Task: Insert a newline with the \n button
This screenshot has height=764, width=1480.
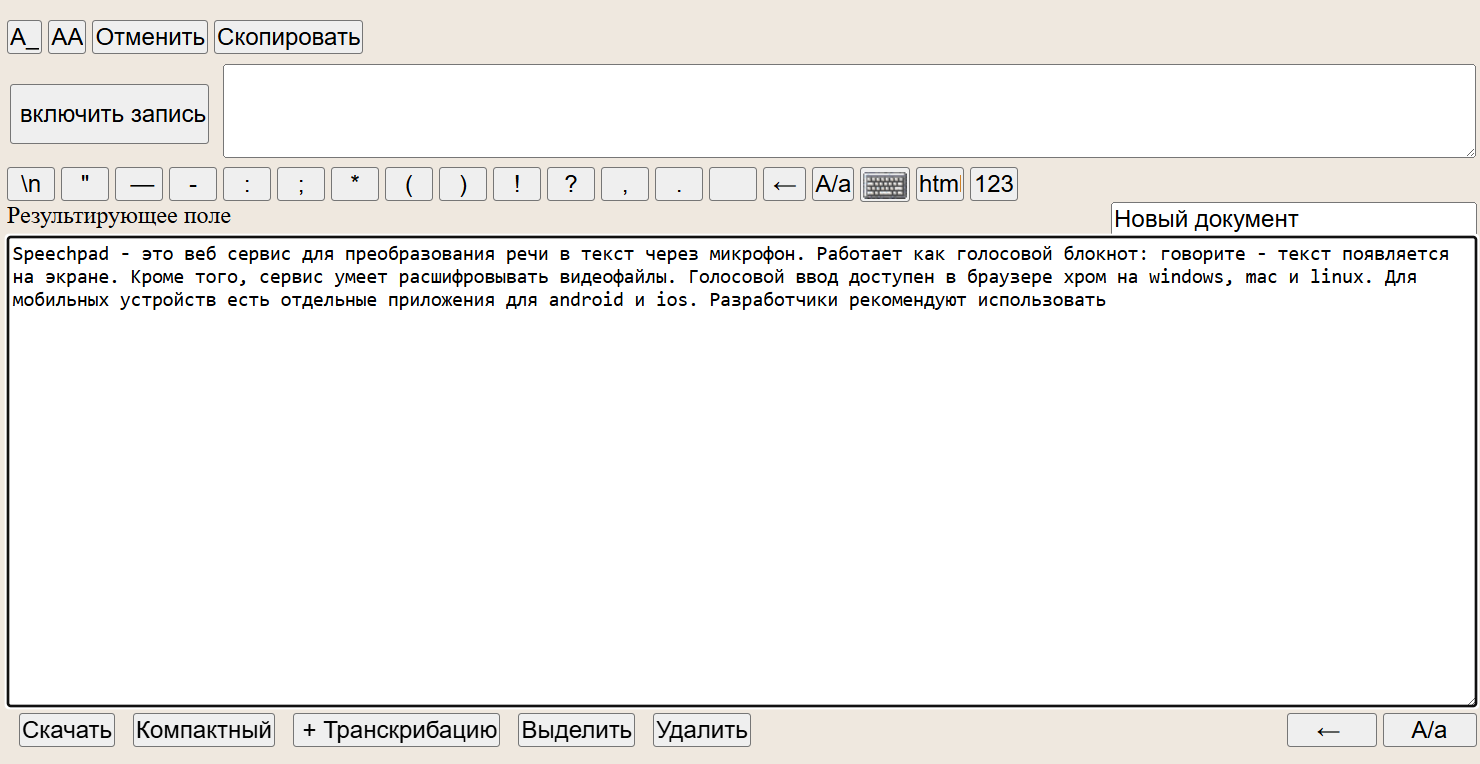Action: click(31, 184)
